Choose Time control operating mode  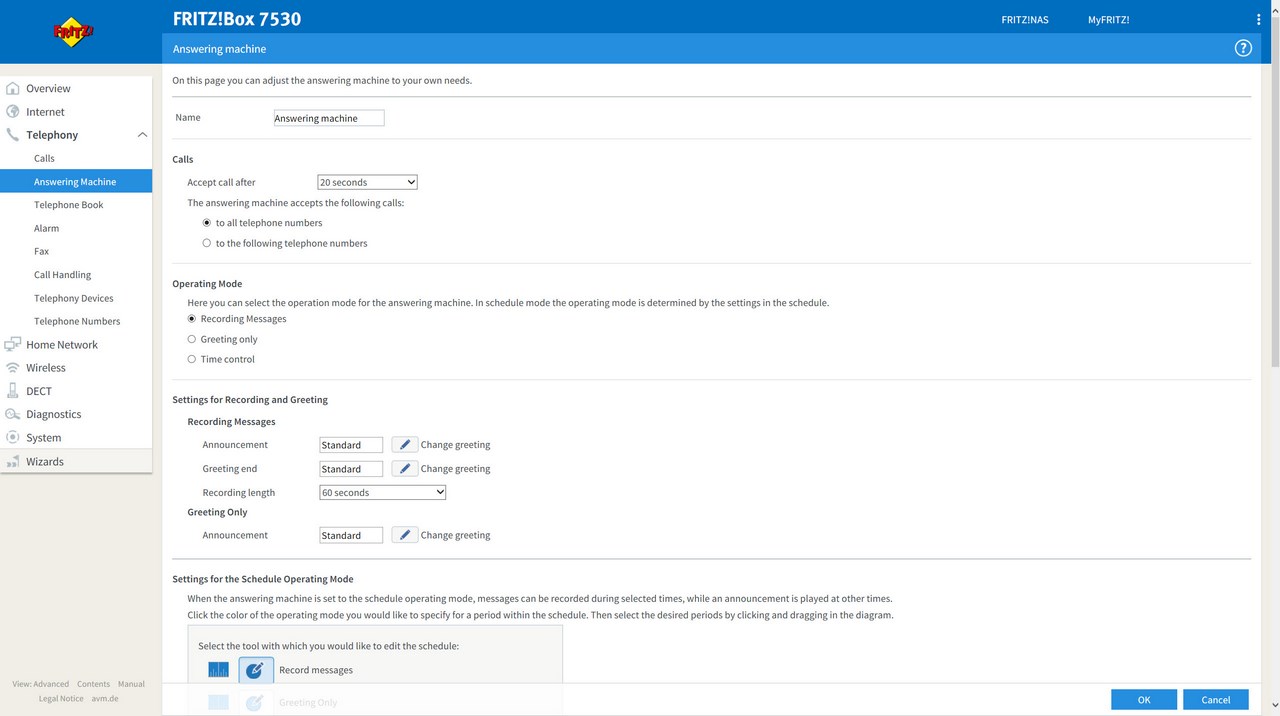coord(192,359)
